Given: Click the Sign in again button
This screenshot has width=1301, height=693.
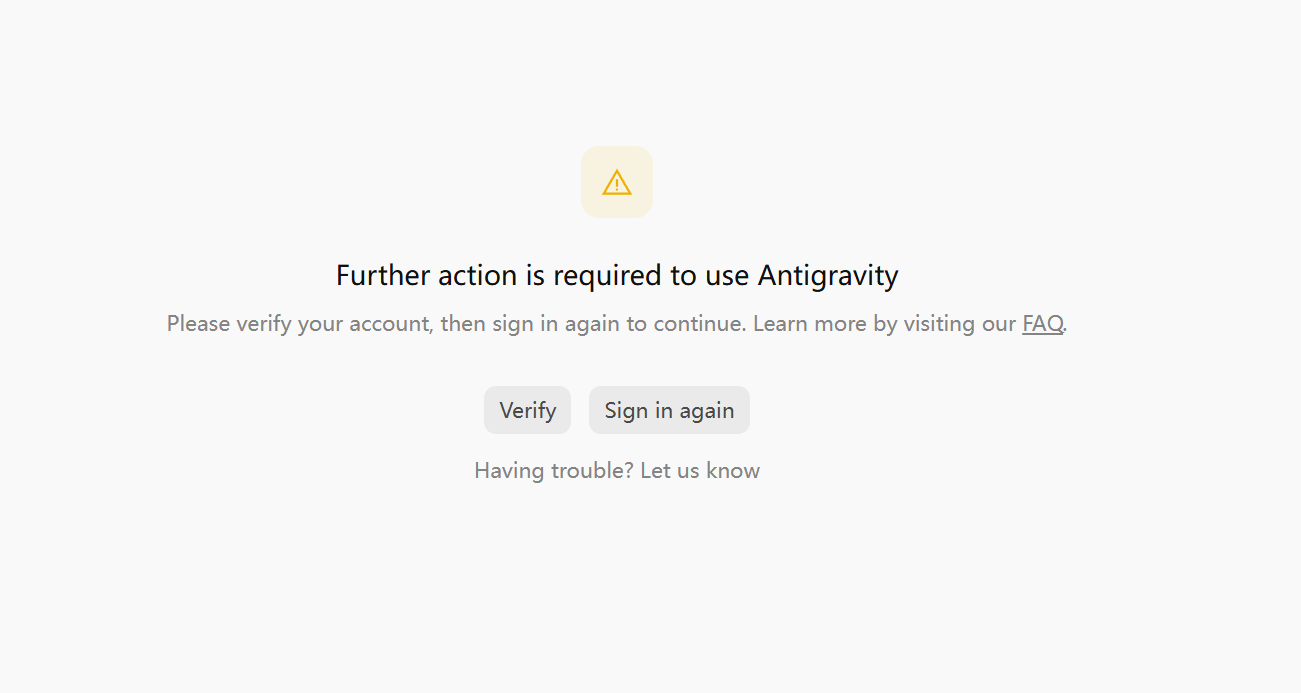Looking at the screenshot, I should (669, 410).
